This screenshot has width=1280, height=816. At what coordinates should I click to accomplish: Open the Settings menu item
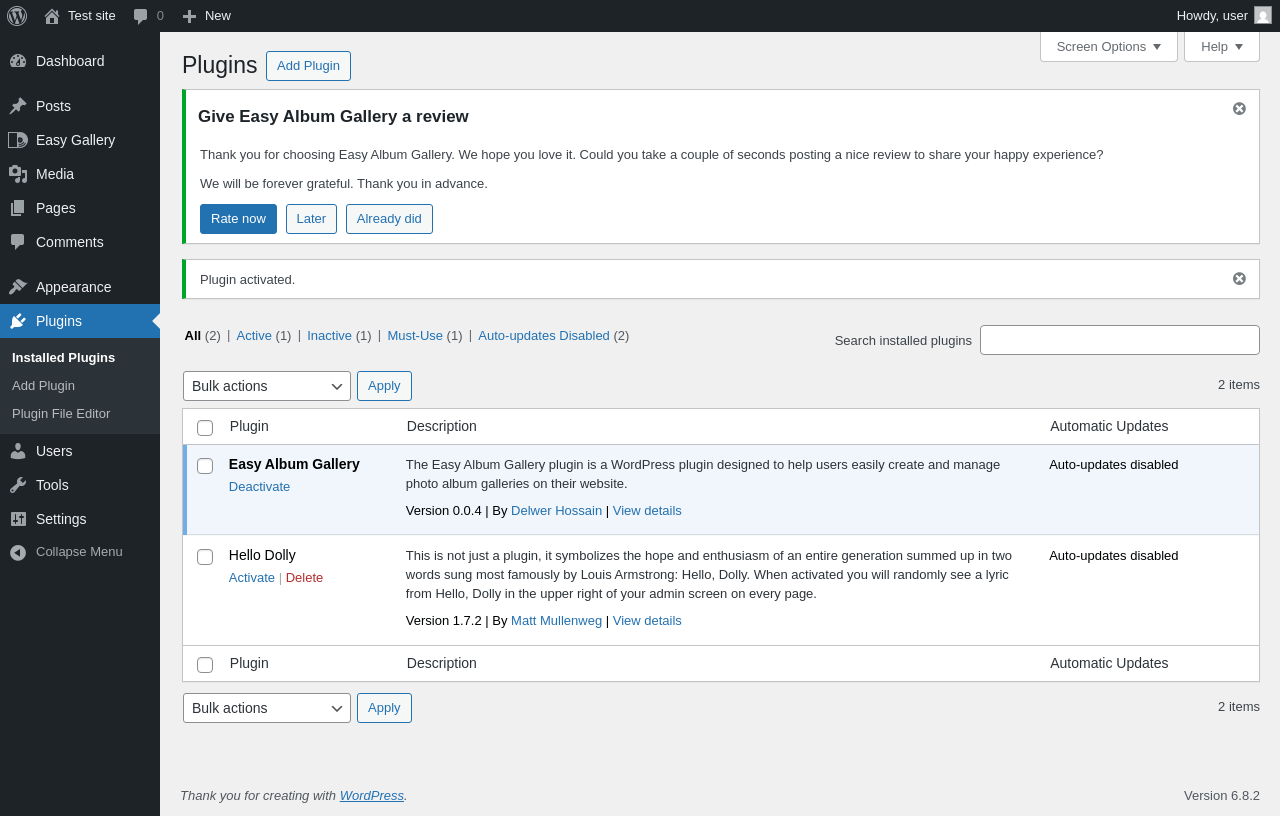click(80, 519)
